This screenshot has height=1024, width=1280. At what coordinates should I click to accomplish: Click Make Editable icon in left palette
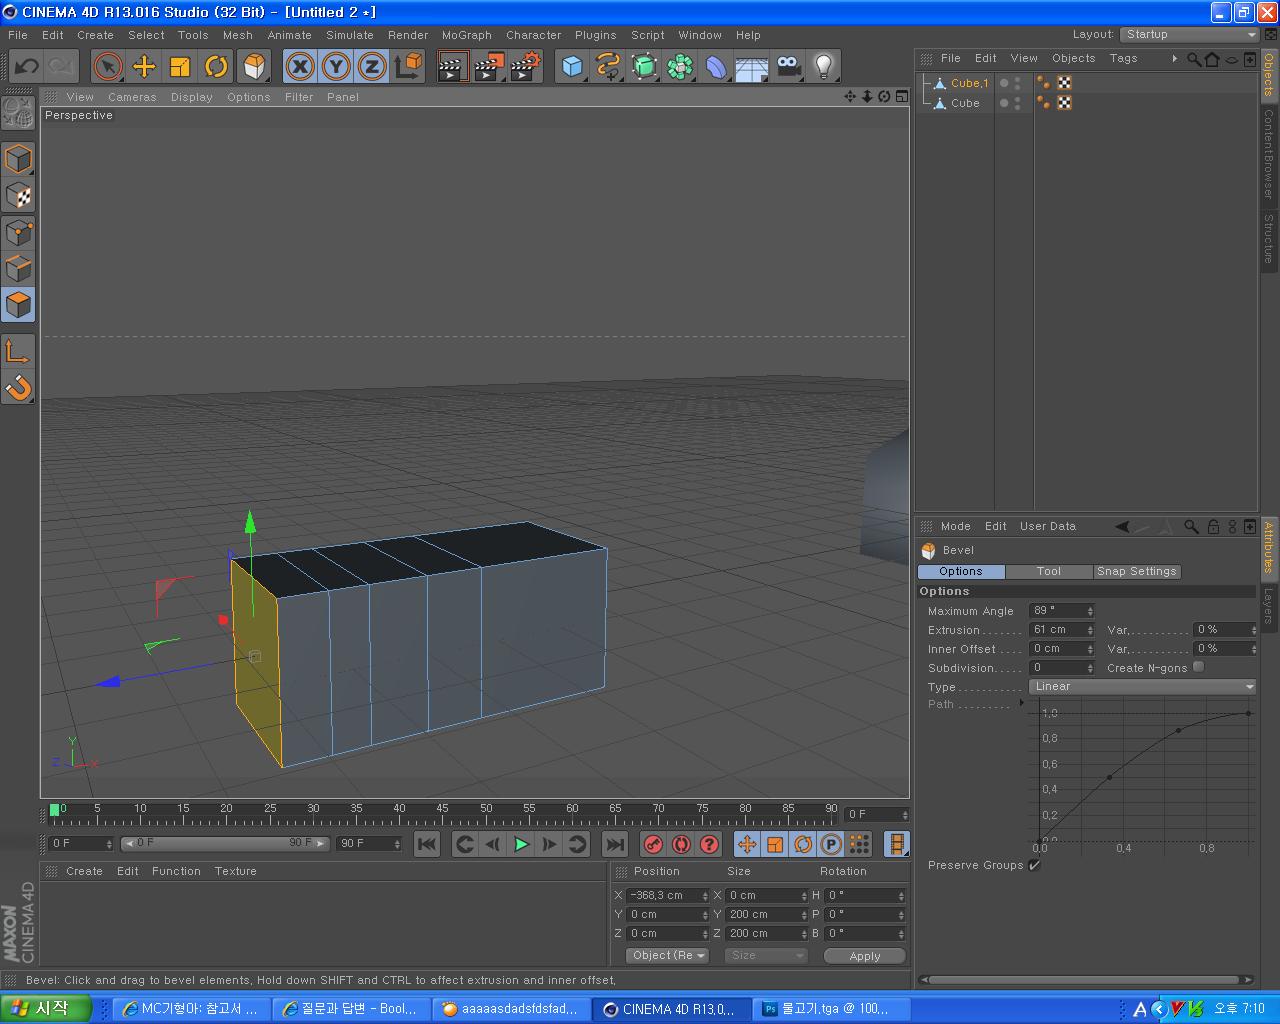point(19,113)
